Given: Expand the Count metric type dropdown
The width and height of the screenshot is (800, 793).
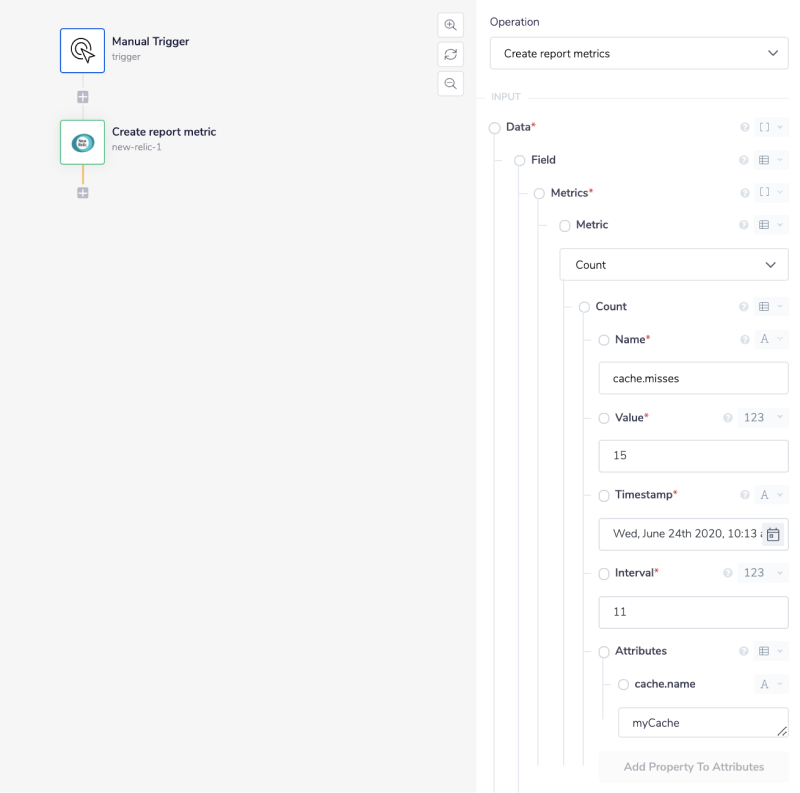Looking at the screenshot, I should coord(674,265).
